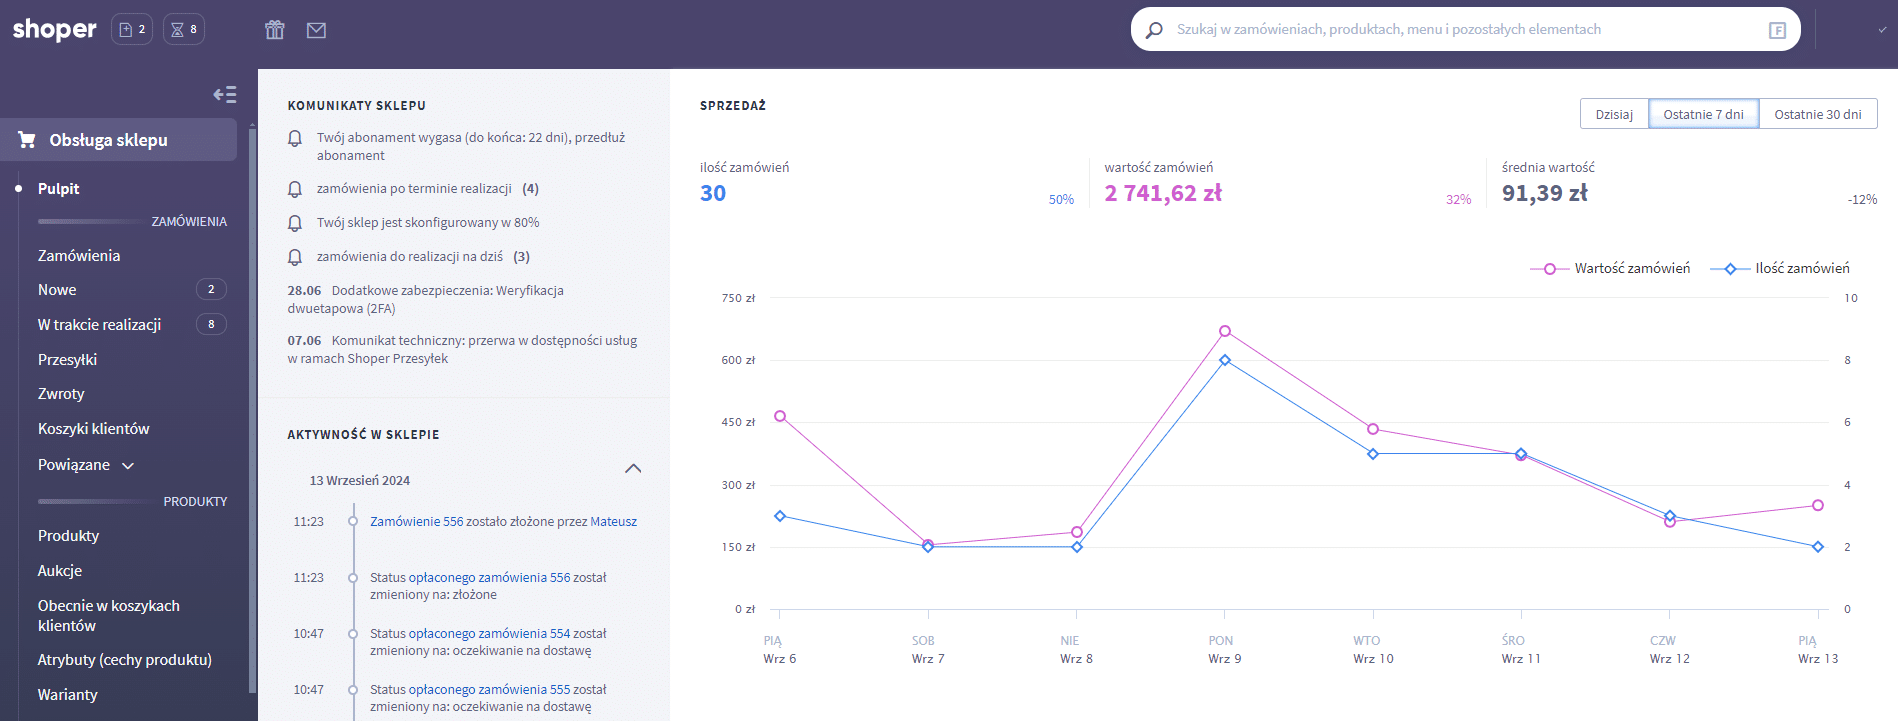Open the gift icon in top bar
The width and height of the screenshot is (1898, 721).
pyautogui.click(x=275, y=30)
